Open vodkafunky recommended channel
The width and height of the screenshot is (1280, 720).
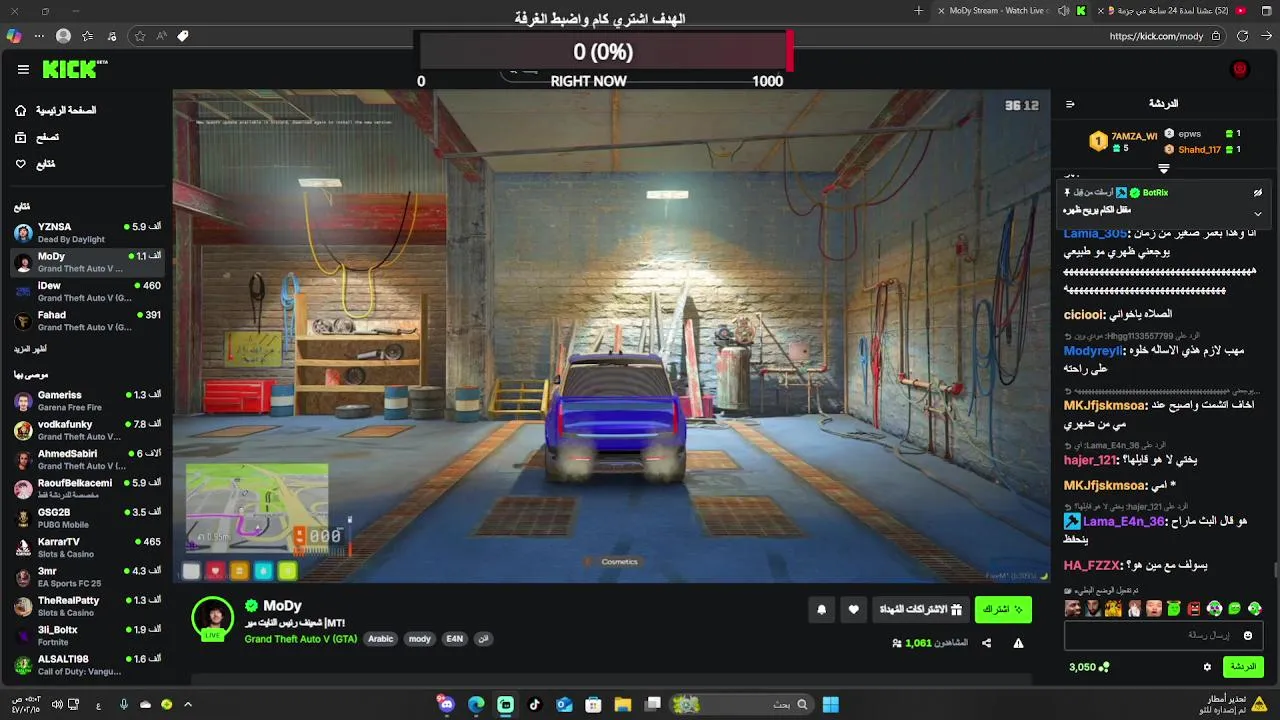[x=87, y=430]
